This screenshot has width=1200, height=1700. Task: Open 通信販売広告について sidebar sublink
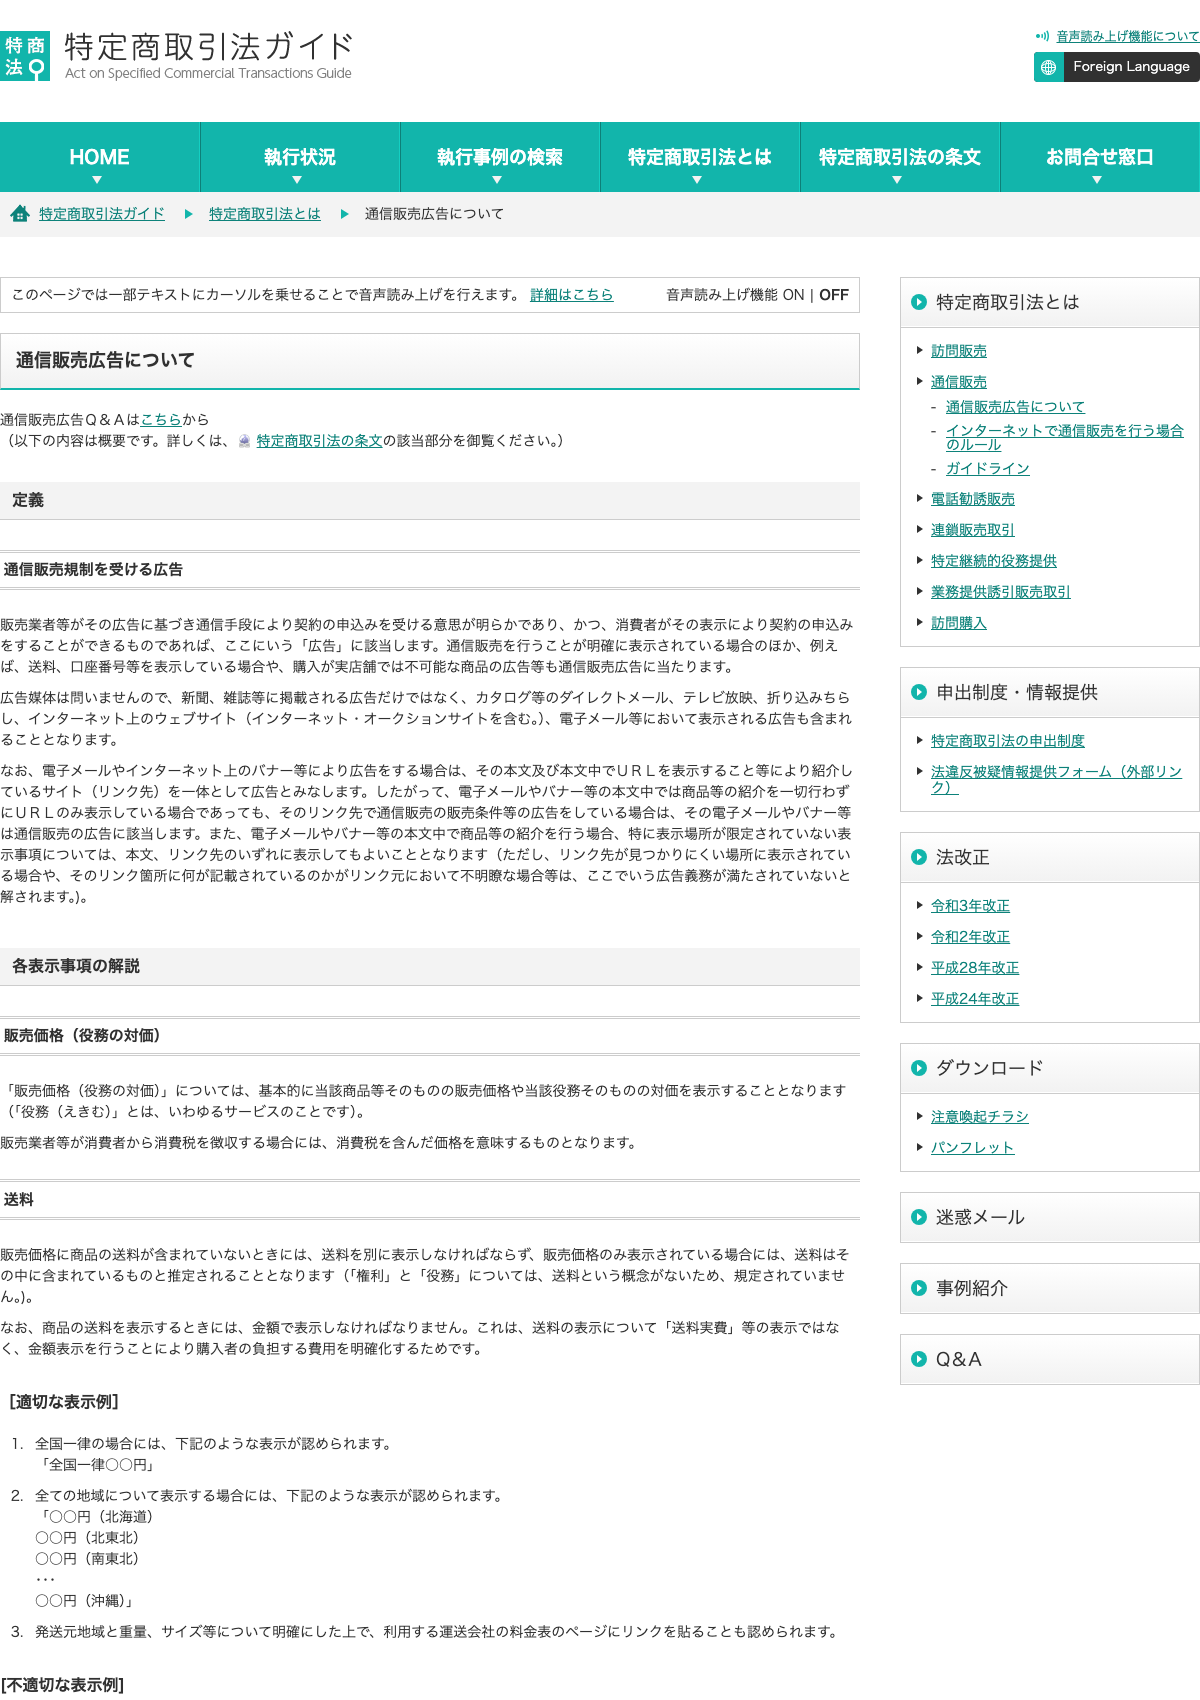click(x=1015, y=407)
